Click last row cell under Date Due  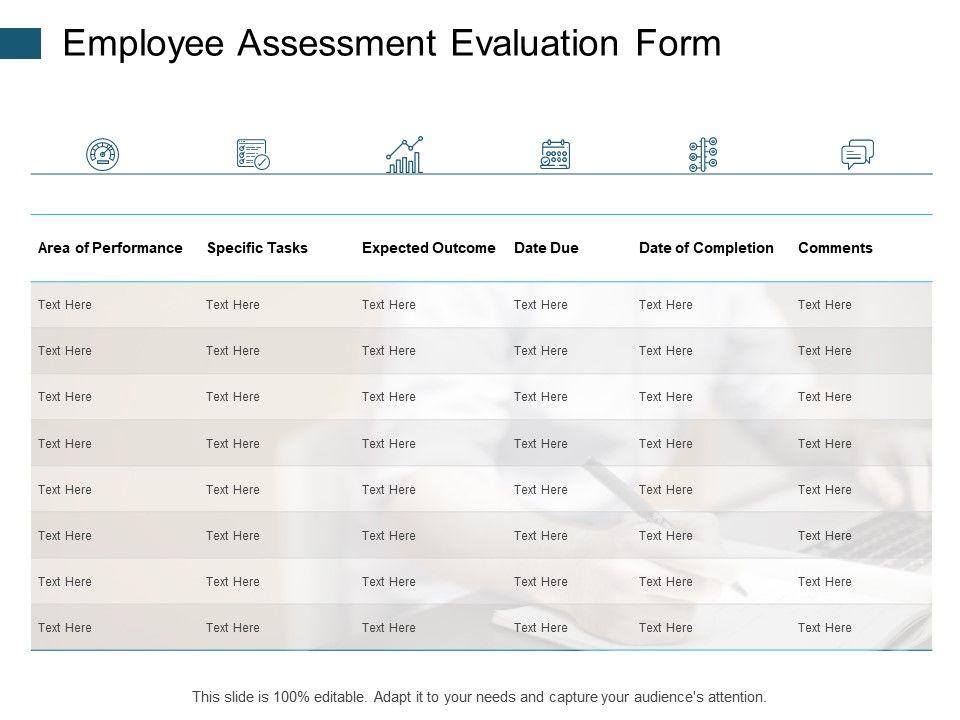(x=541, y=628)
